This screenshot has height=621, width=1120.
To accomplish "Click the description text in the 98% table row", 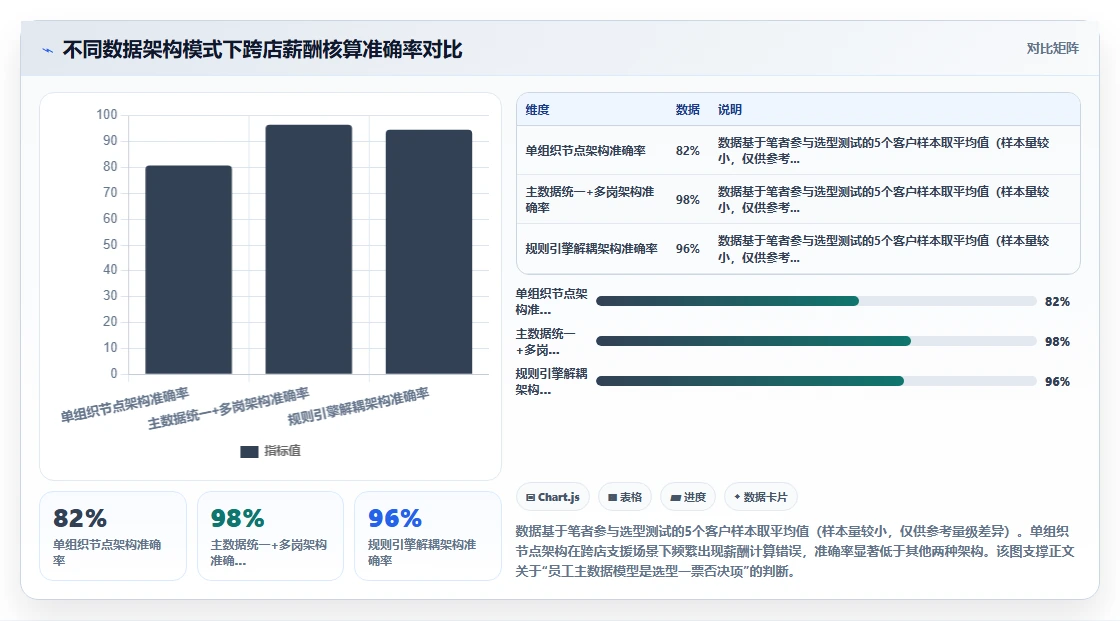I will 884,199.
